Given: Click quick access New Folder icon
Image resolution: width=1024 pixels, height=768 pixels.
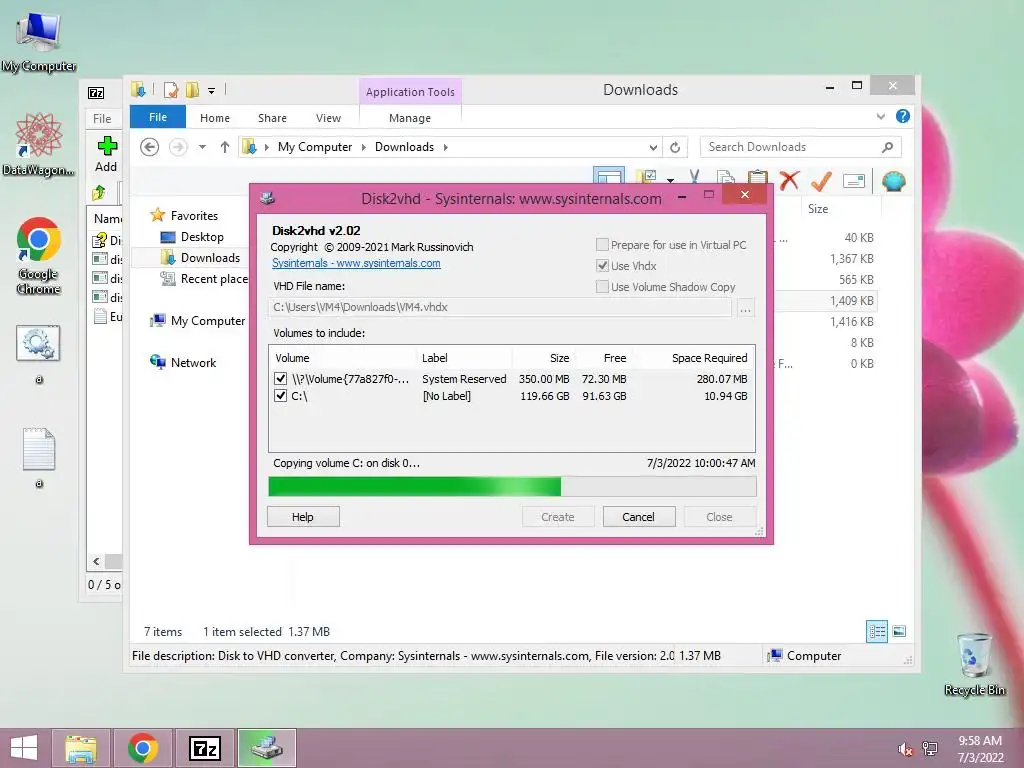Looking at the screenshot, I should 192,90.
